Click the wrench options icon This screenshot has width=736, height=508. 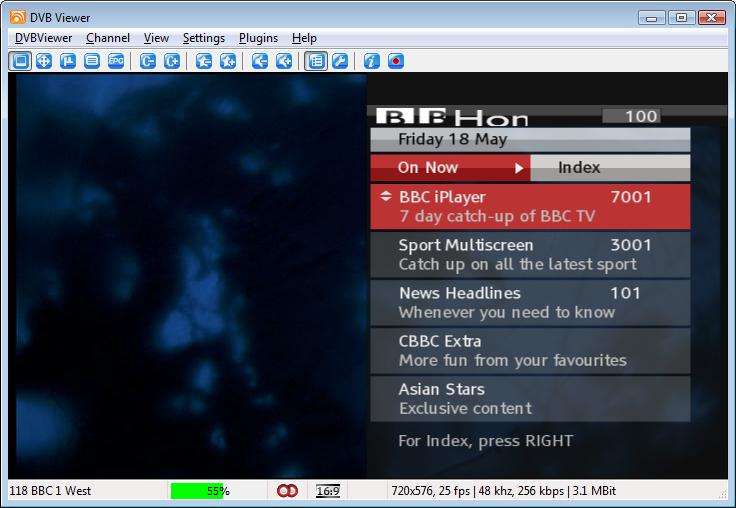(x=340, y=61)
